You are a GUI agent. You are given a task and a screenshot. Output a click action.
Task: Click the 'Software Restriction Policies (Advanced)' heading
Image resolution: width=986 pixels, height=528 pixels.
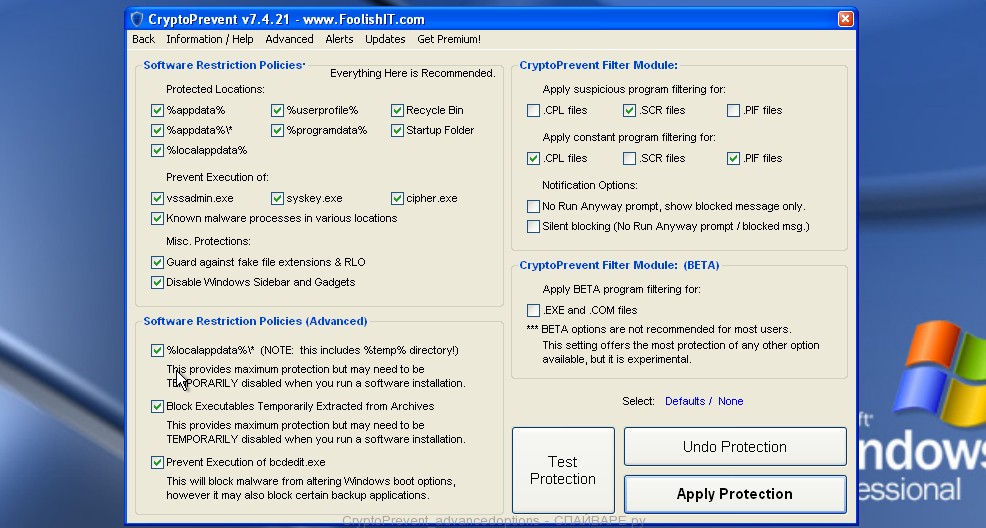[x=255, y=321]
